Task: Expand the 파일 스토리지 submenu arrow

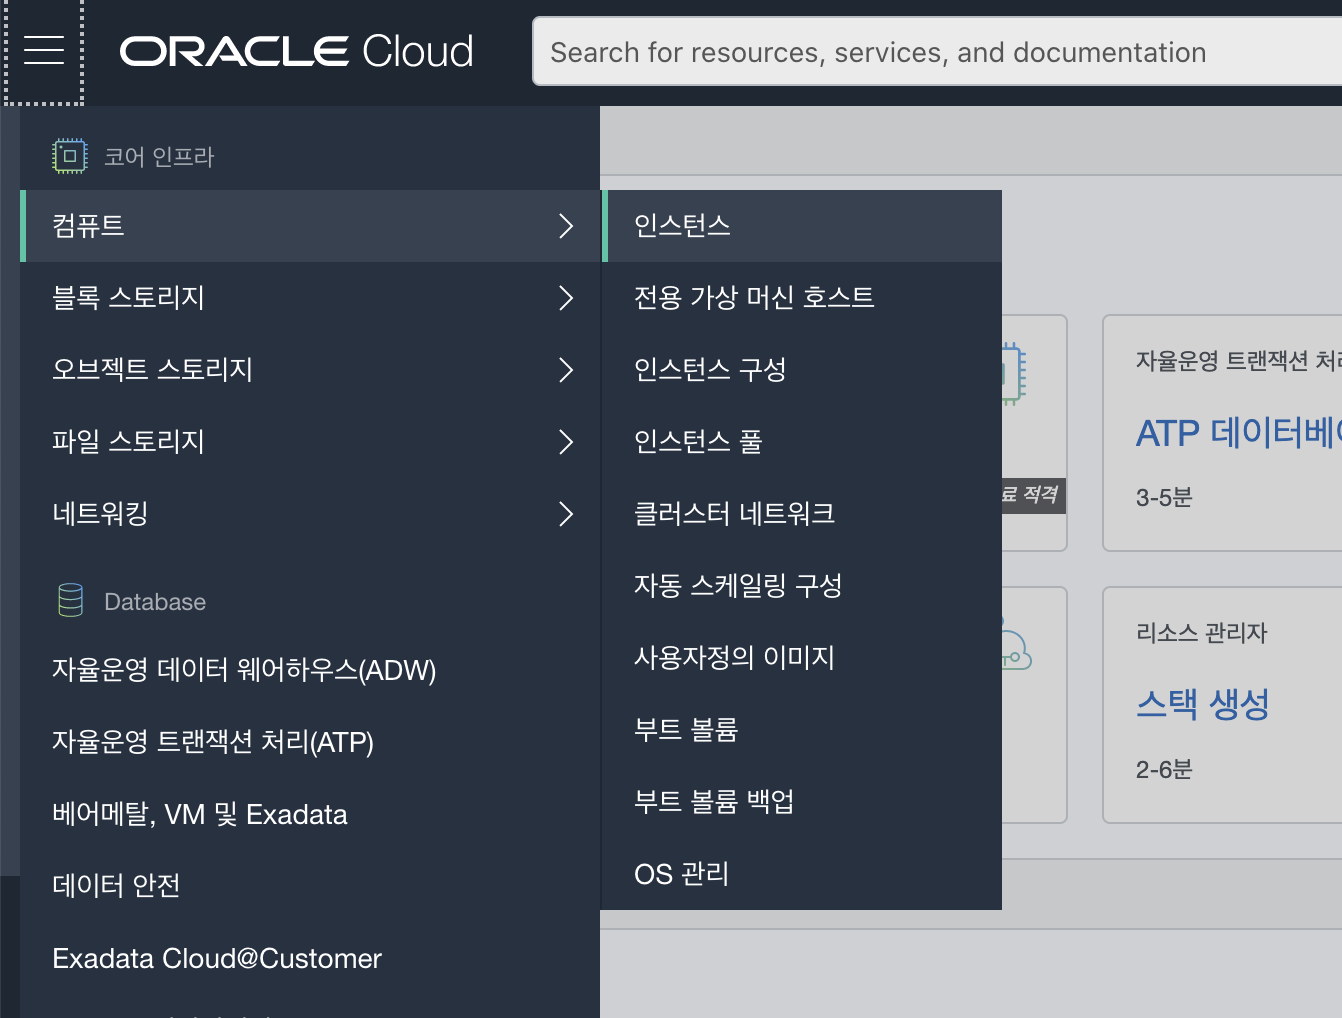Action: click(x=566, y=442)
